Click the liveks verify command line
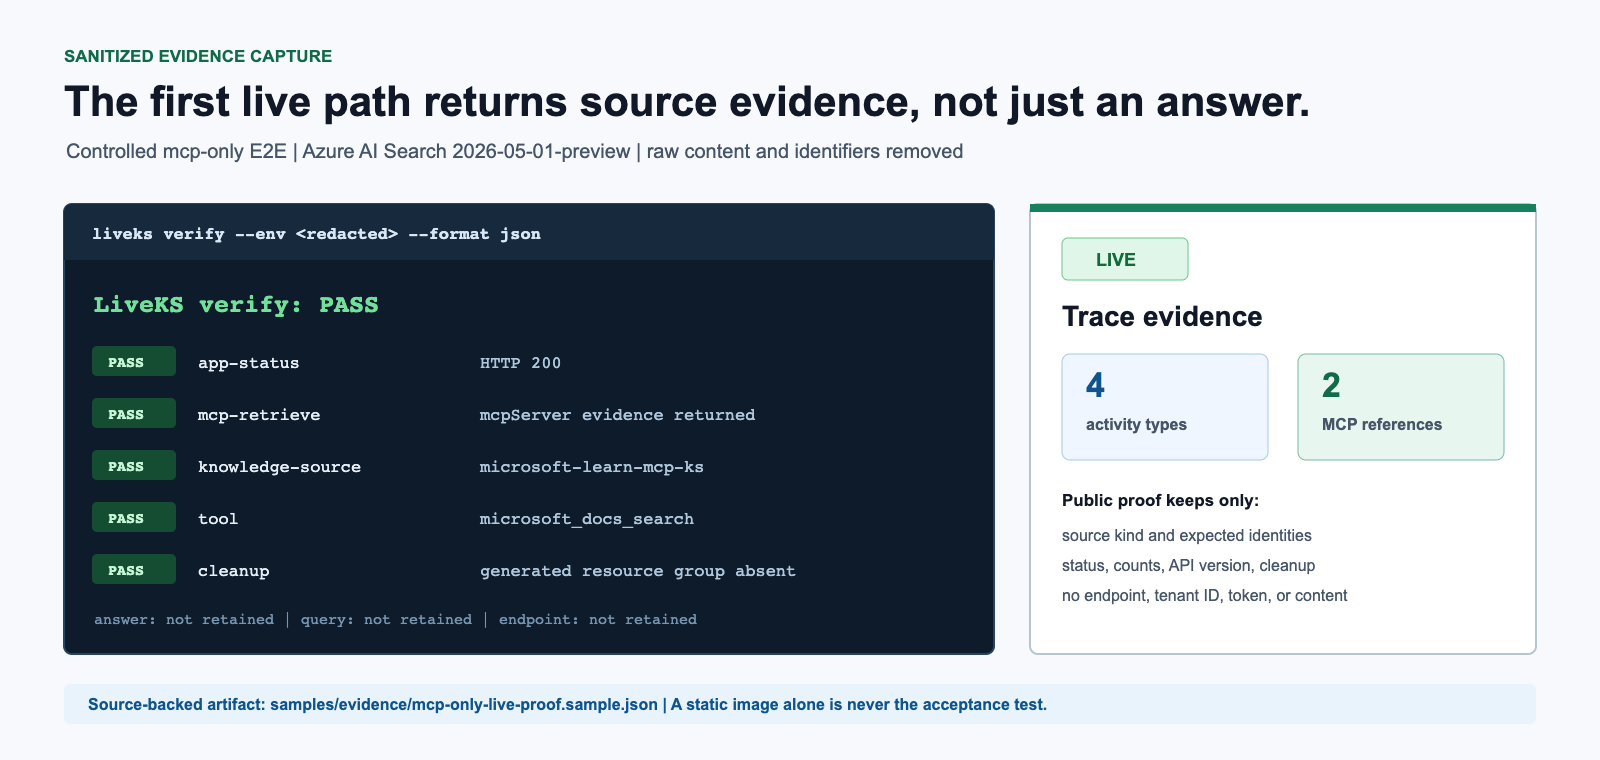The height and width of the screenshot is (760, 1600). tap(316, 234)
